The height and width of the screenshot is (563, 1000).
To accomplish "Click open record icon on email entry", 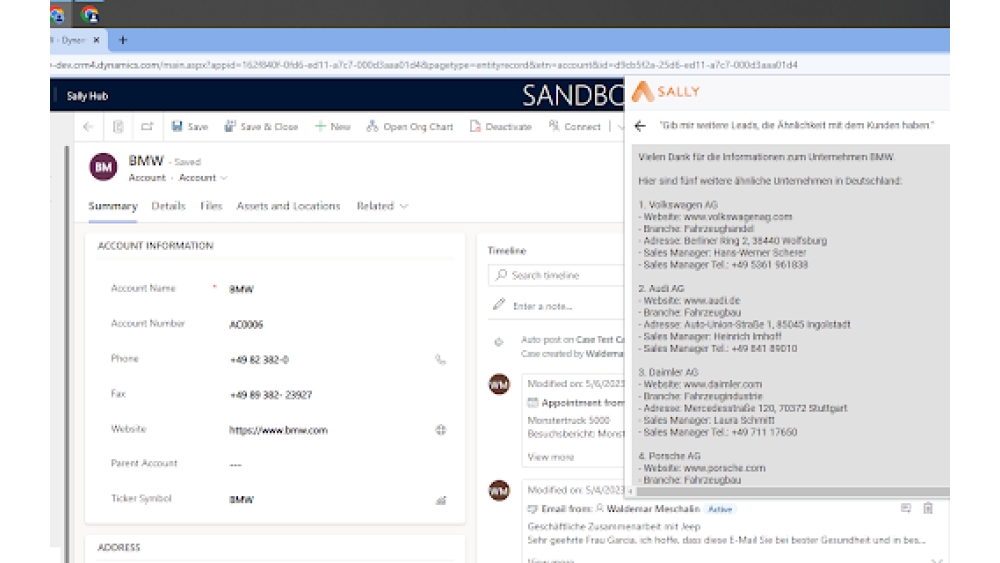I will point(906,508).
